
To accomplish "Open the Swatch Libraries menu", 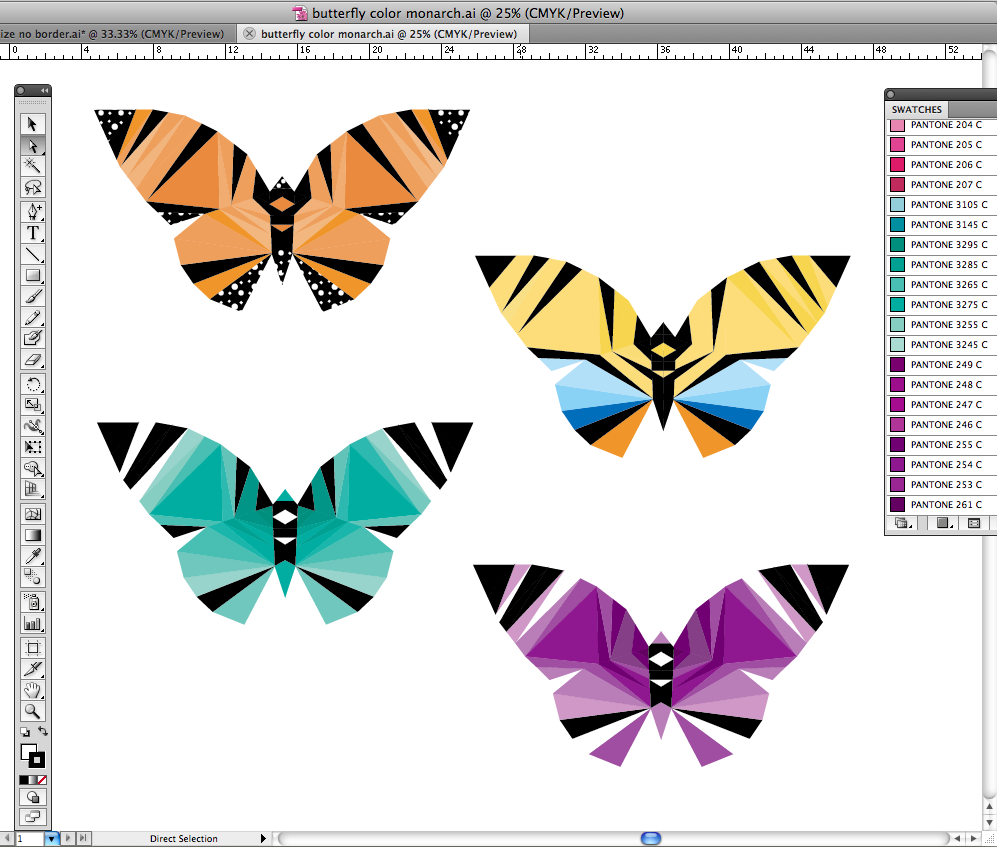I will 902,523.
